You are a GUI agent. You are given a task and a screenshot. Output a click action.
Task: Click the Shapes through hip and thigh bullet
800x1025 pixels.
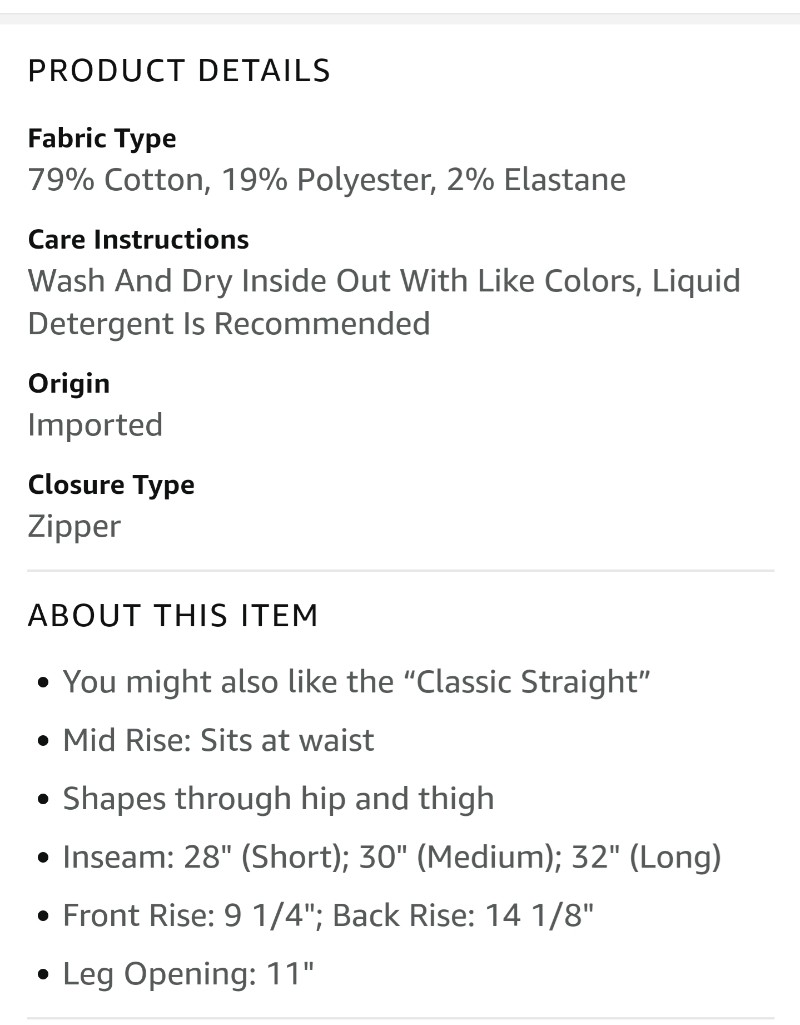(278, 799)
